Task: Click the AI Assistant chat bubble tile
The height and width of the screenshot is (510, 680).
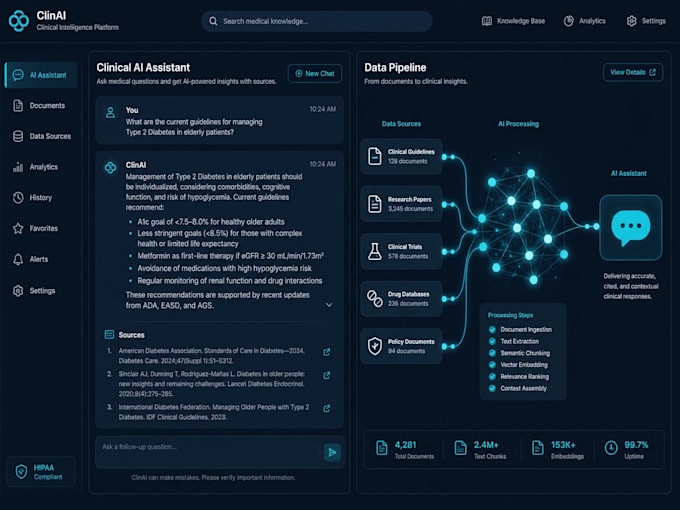Action: click(631, 228)
